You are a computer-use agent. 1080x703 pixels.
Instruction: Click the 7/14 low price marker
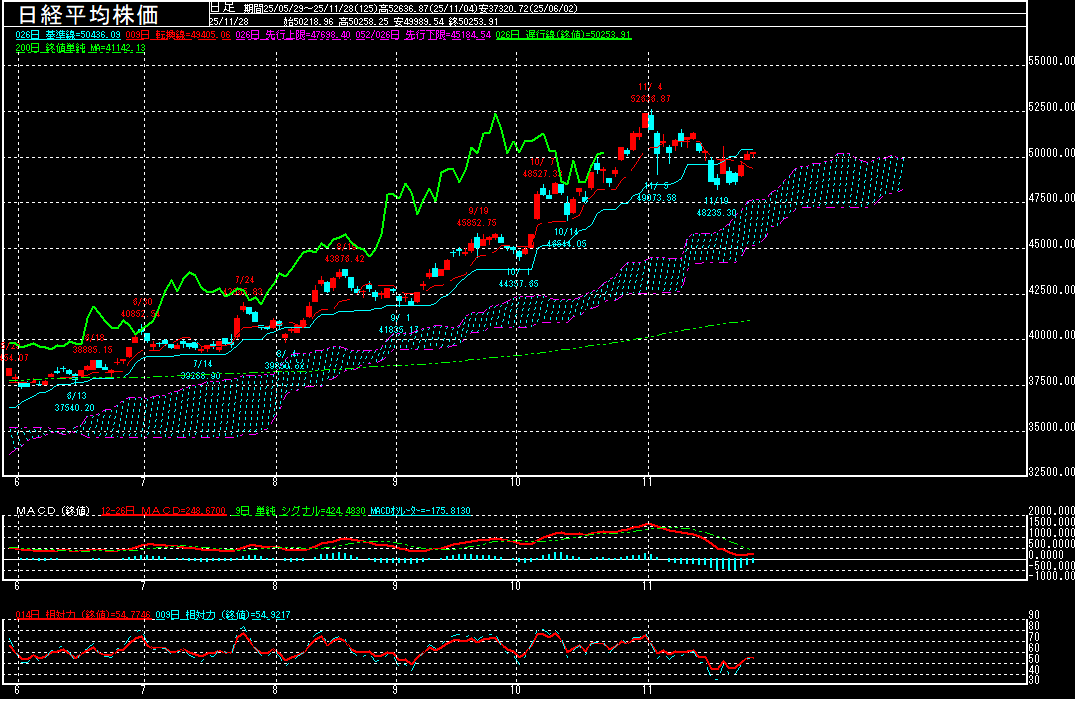(201, 374)
